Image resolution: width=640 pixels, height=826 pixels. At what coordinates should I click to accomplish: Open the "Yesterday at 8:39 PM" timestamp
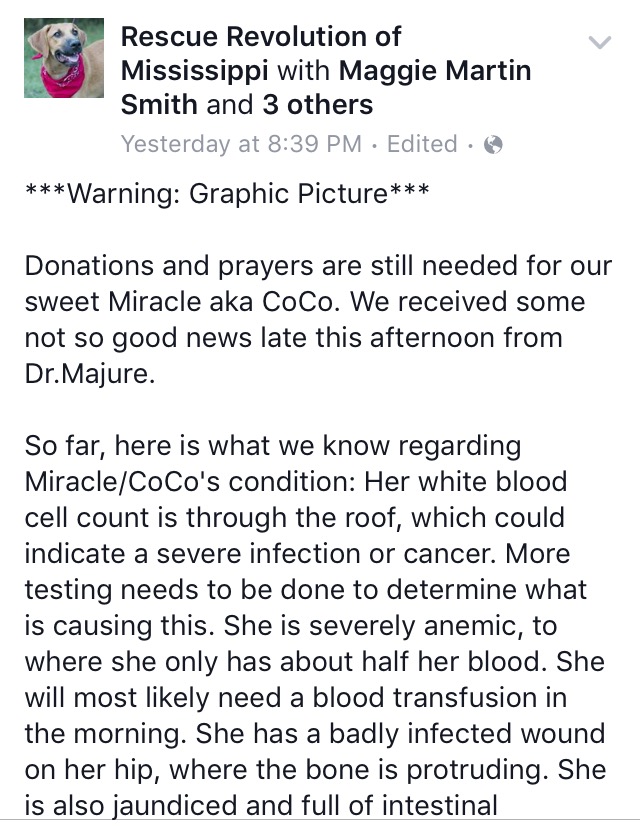coord(240,144)
